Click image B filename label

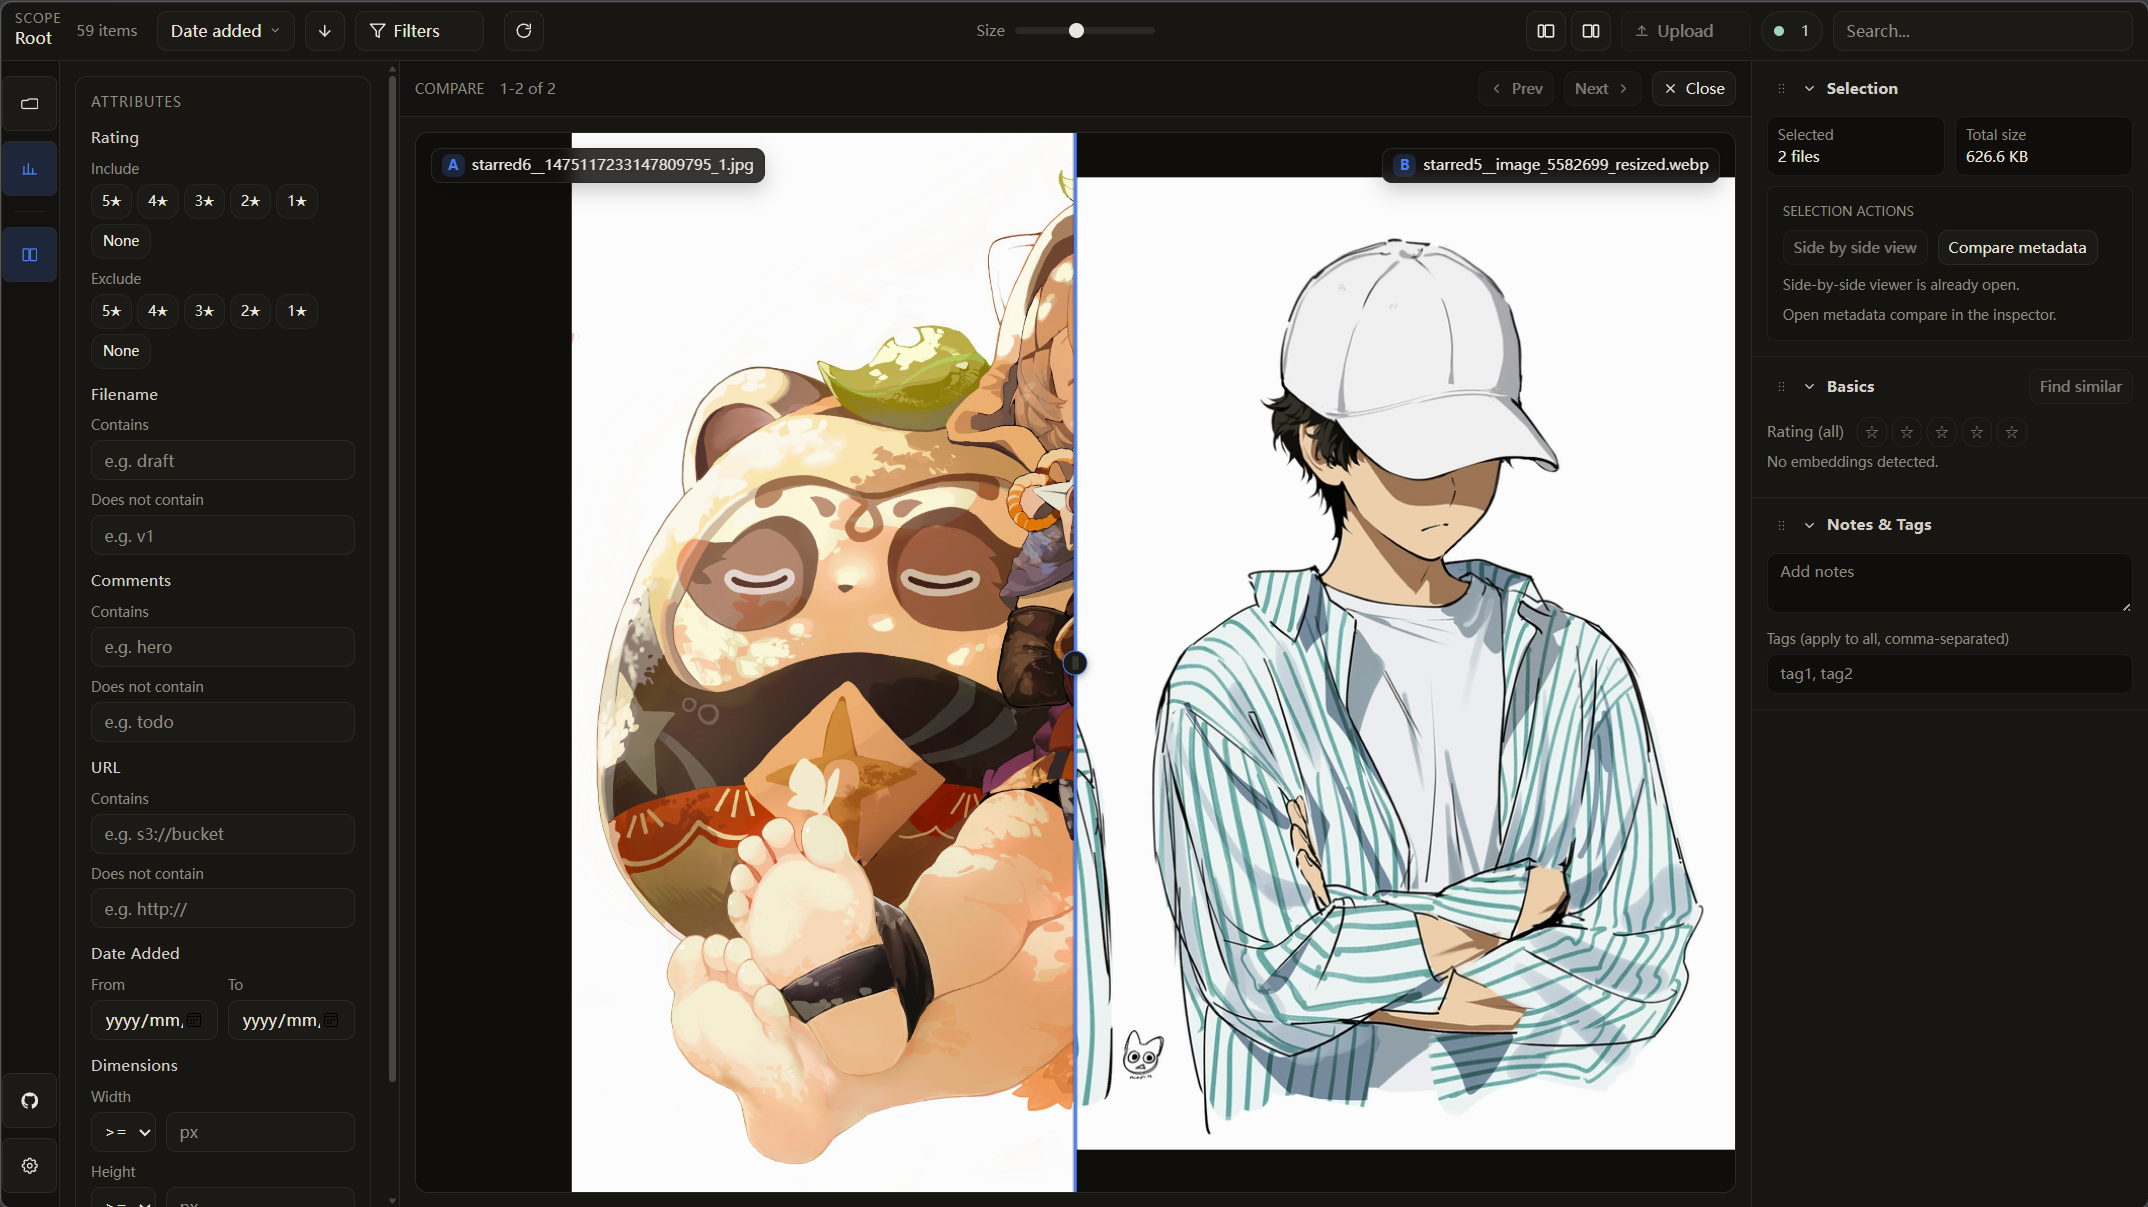coord(1551,165)
